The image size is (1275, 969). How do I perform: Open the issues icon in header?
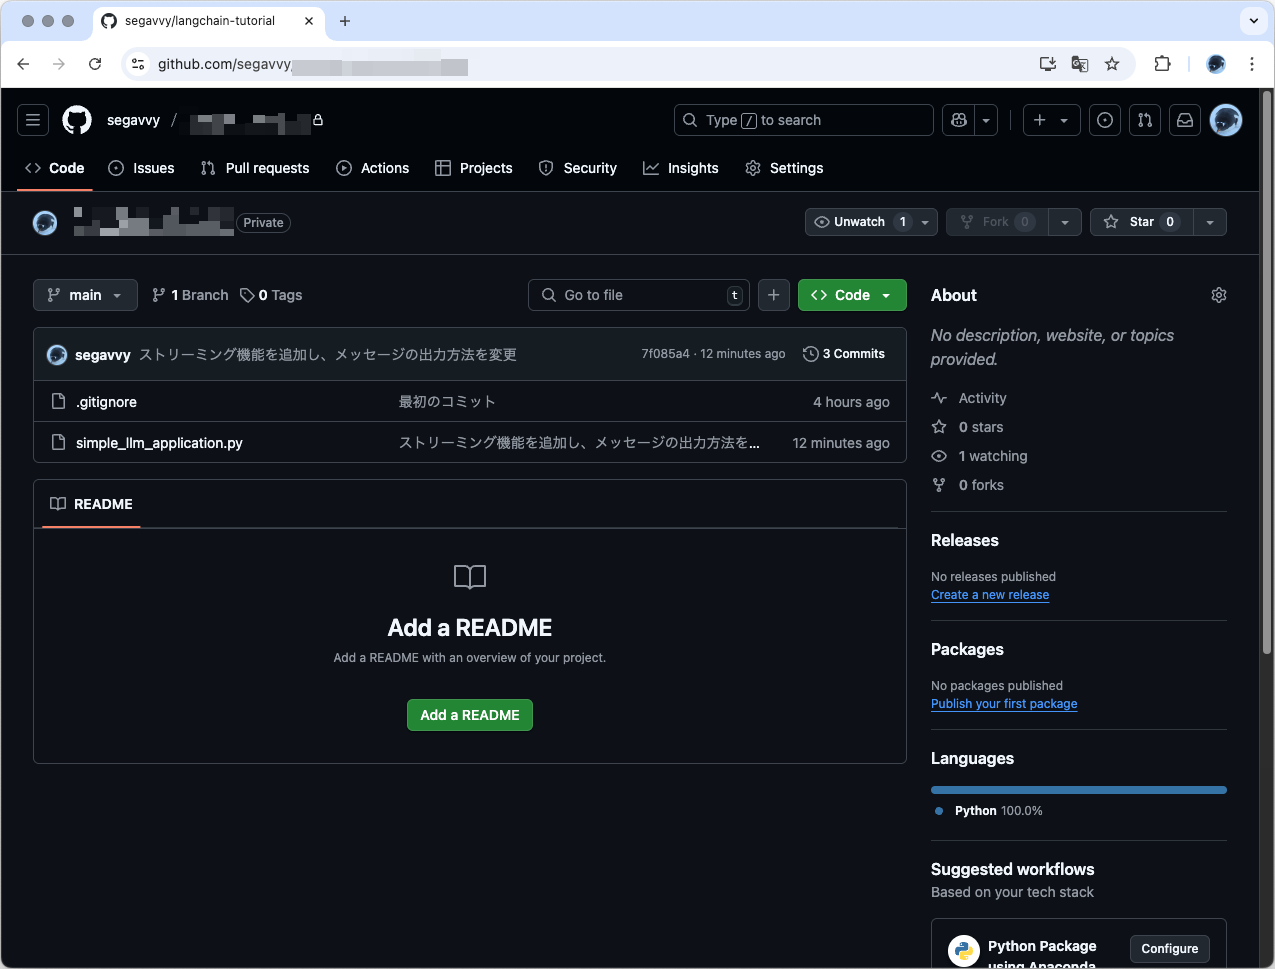pos(1105,120)
